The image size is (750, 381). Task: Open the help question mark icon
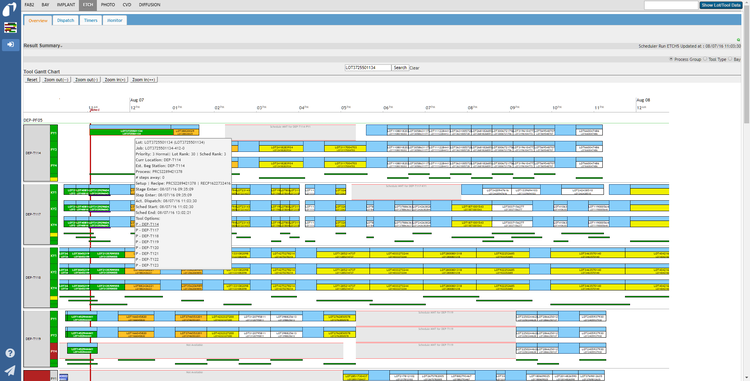click(x=10, y=353)
